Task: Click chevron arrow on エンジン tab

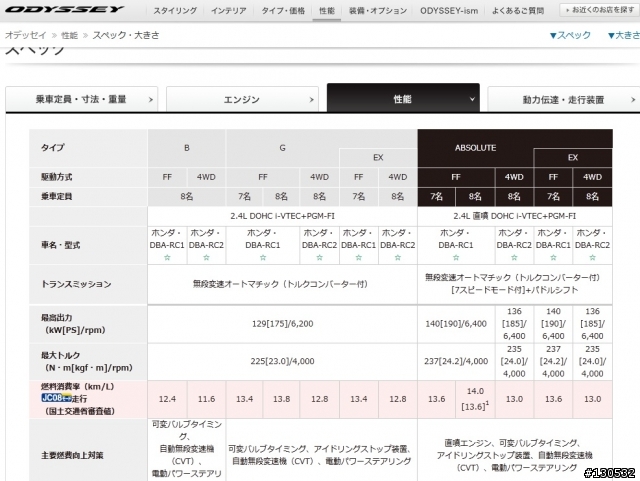Action: 311,100
